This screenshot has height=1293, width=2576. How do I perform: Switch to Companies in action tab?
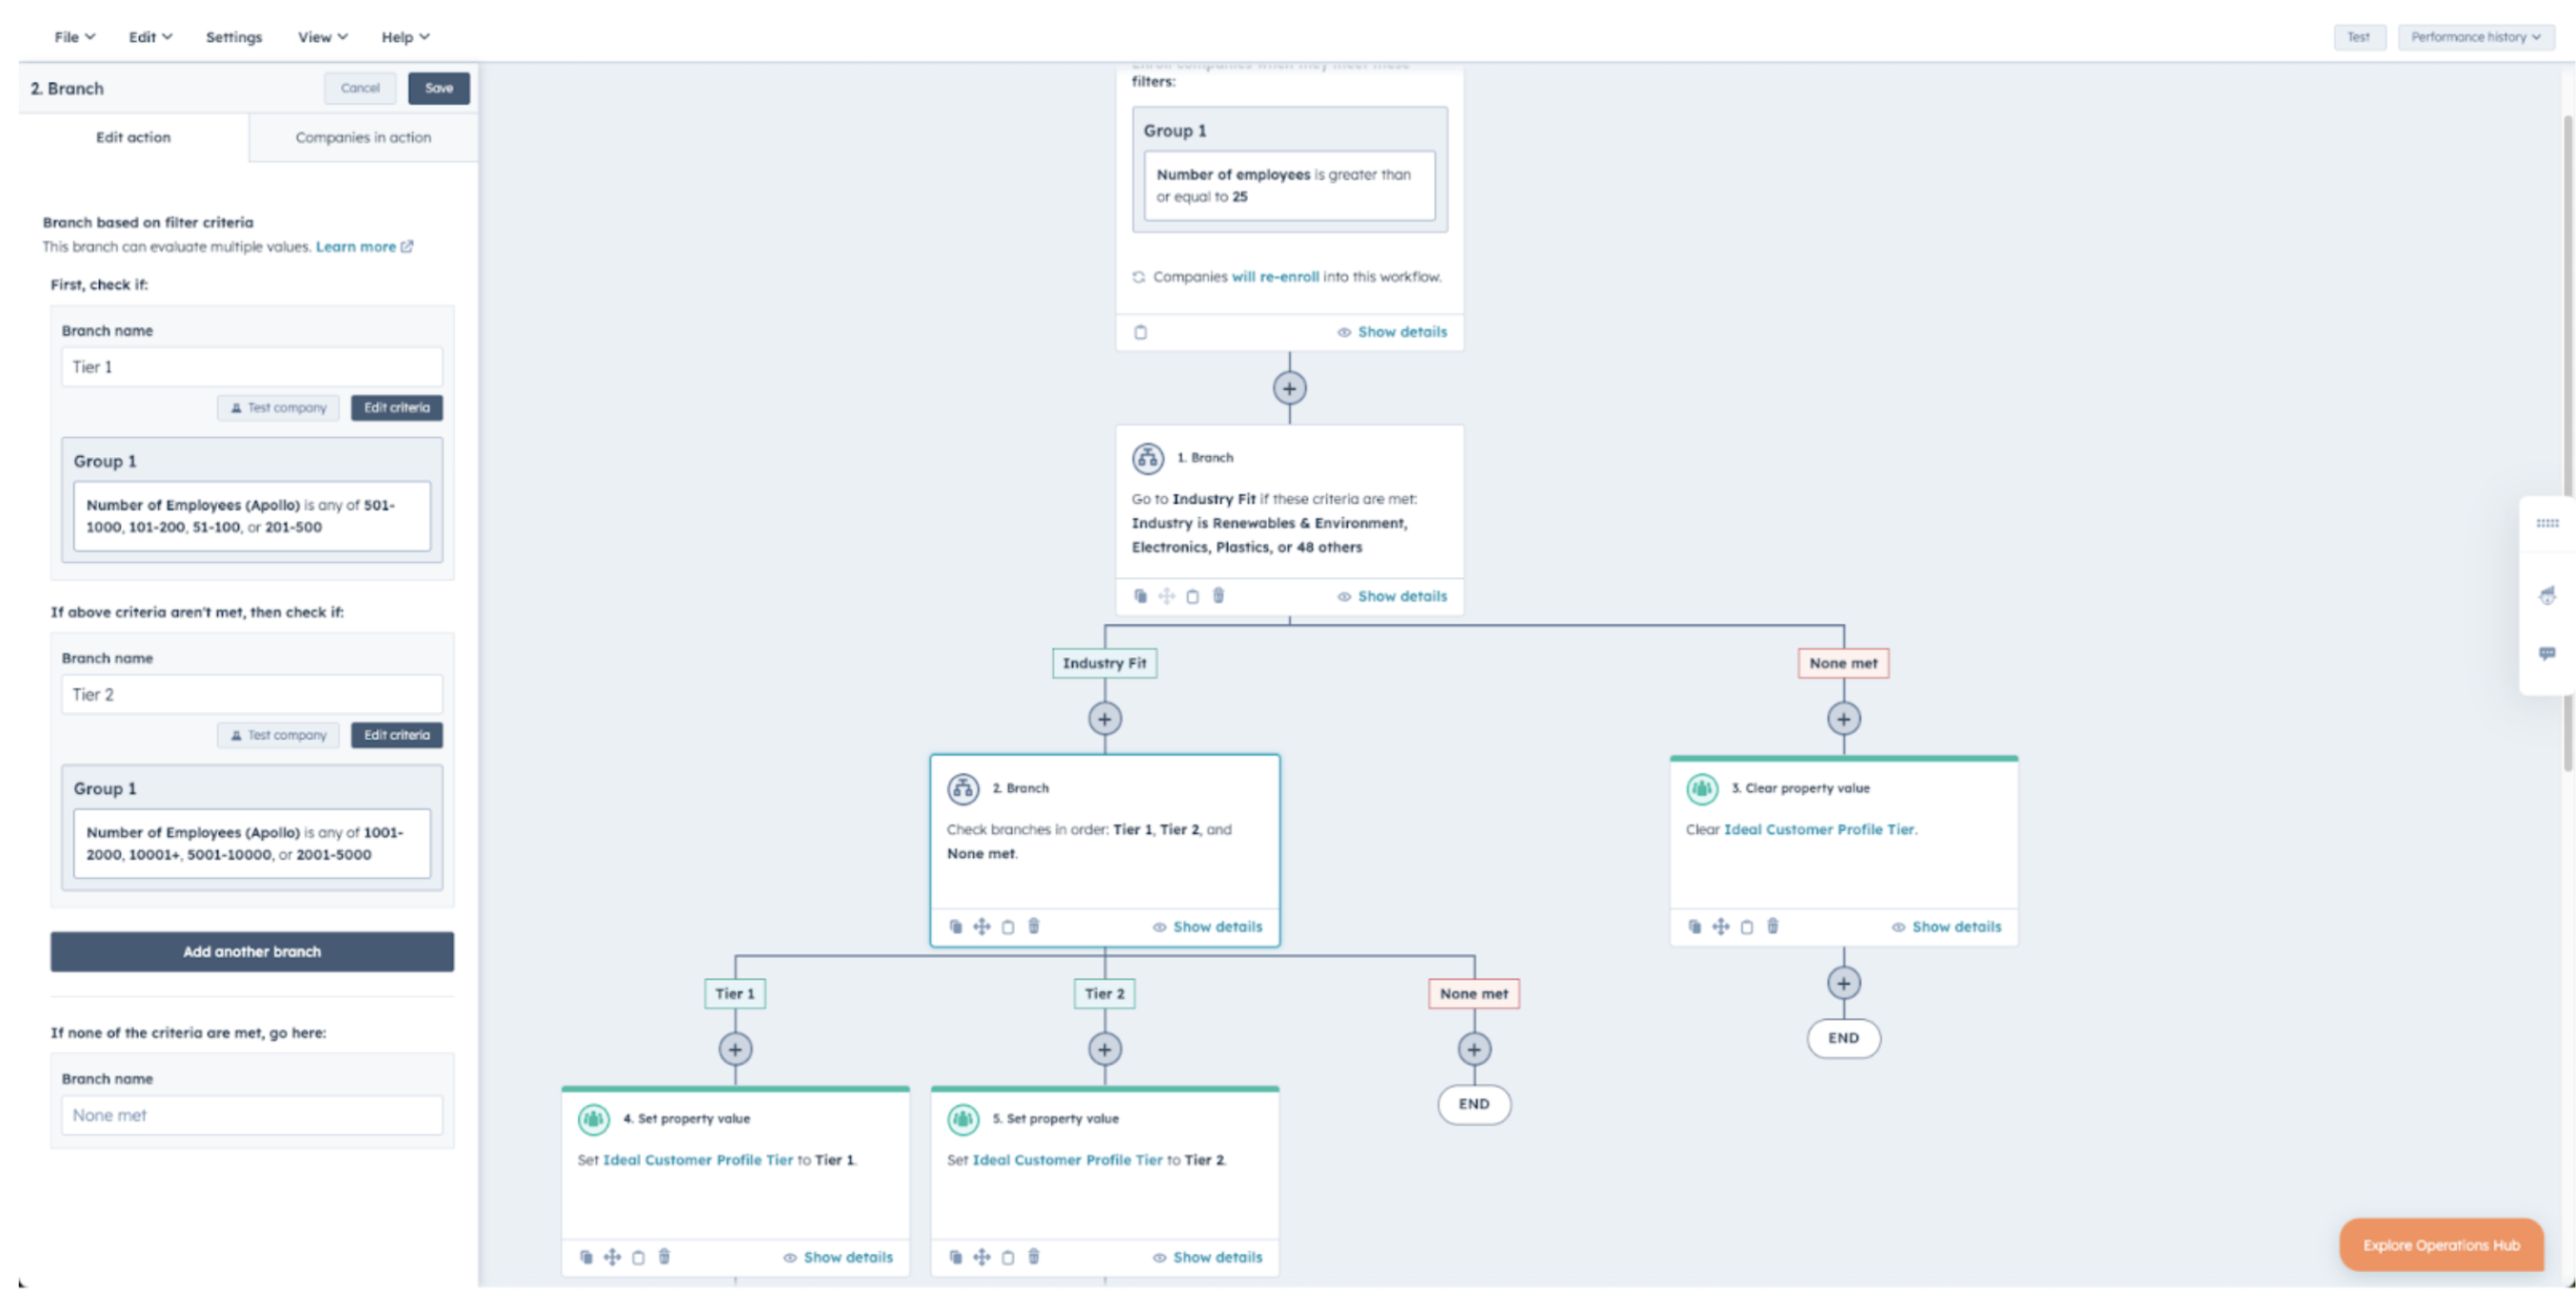(x=363, y=137)
